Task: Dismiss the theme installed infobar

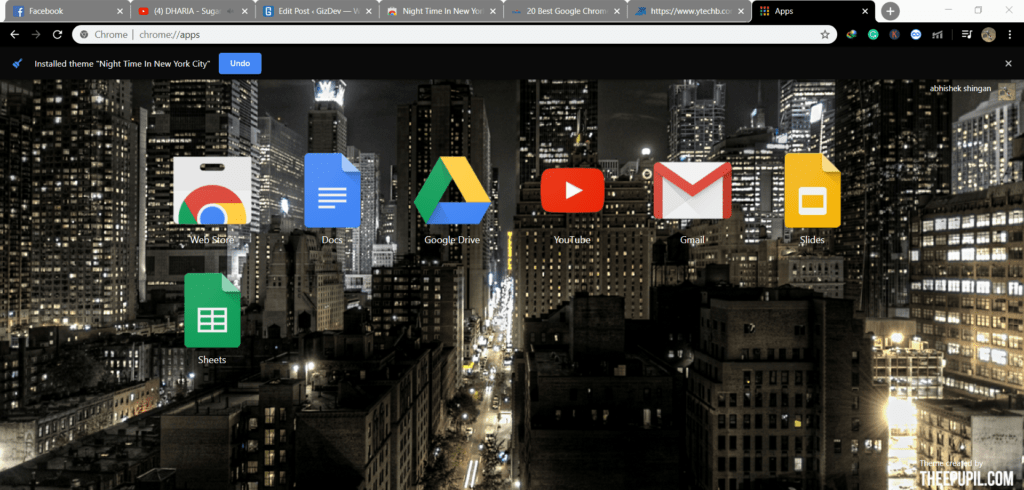Action: (1008, 63)
